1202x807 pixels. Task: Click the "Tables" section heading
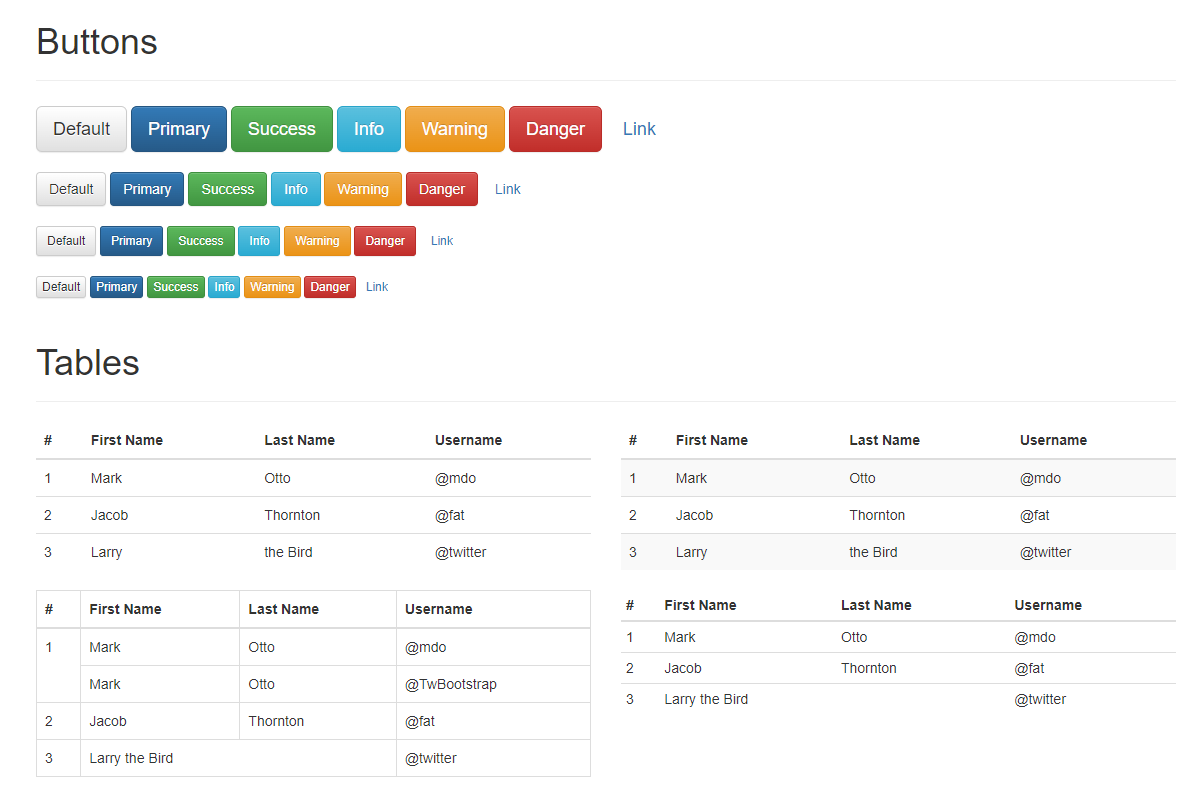(88, 362)
